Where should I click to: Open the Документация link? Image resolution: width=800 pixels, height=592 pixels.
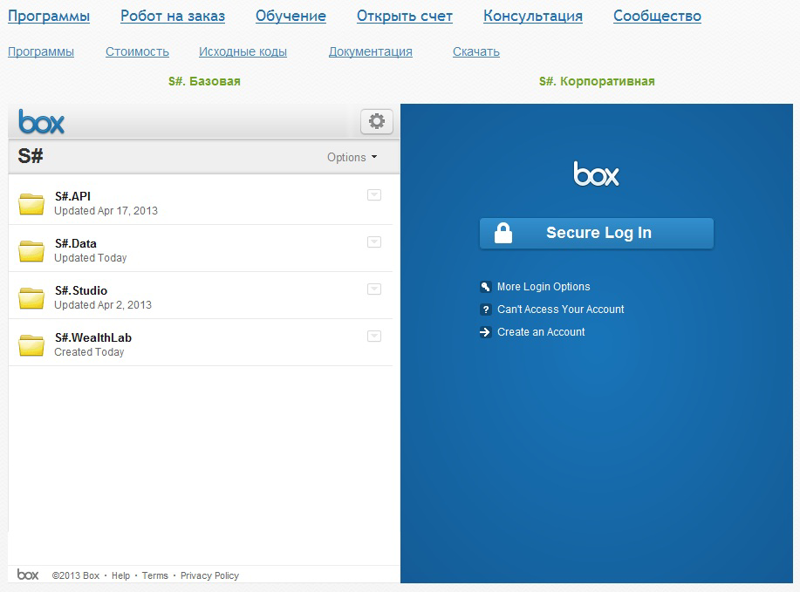pyautogui.click(x=370, y=52)
